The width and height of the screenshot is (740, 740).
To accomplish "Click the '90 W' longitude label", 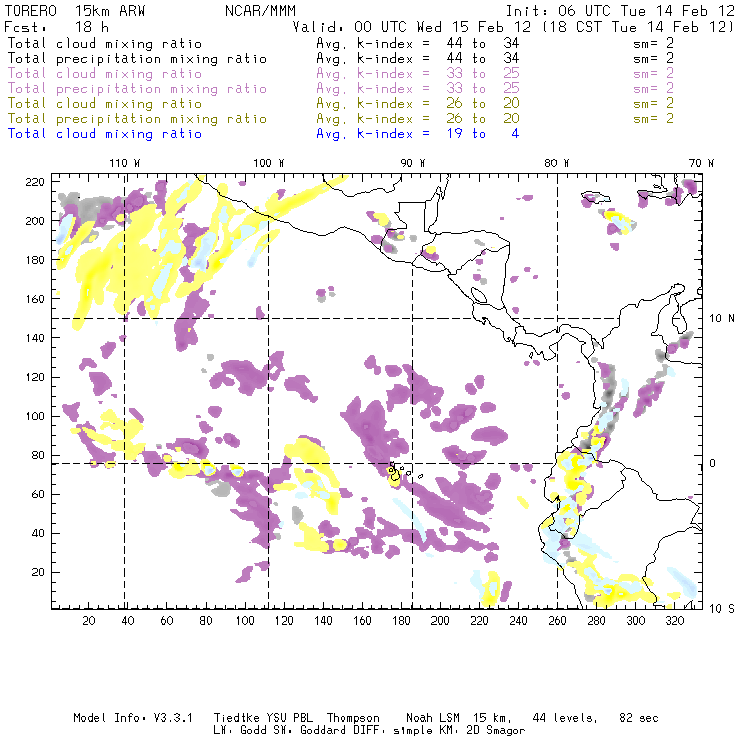I will click(413, 163).
